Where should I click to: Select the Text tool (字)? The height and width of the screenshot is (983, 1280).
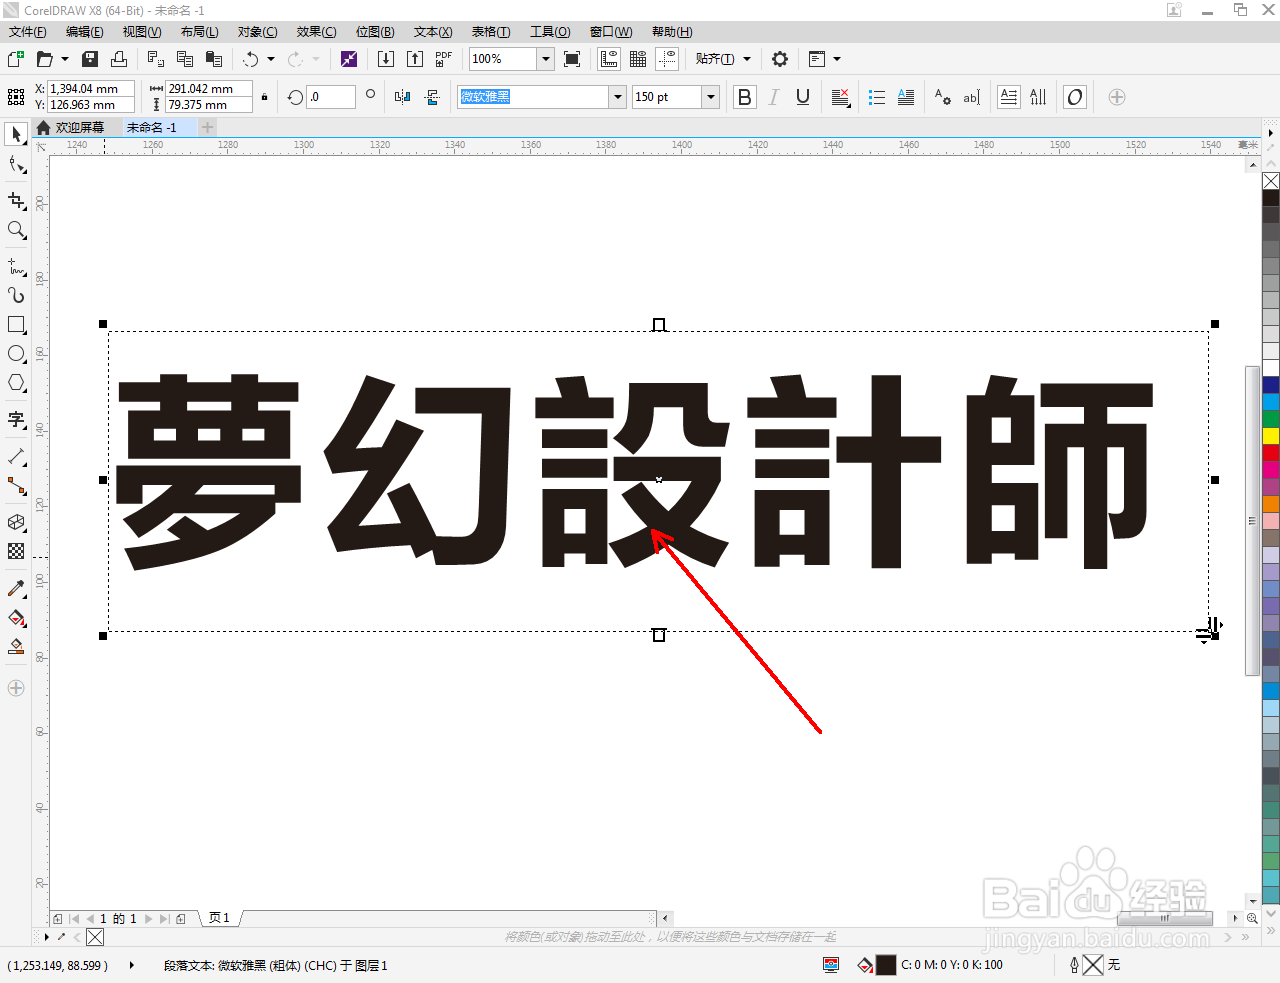[x=16, y=419]
